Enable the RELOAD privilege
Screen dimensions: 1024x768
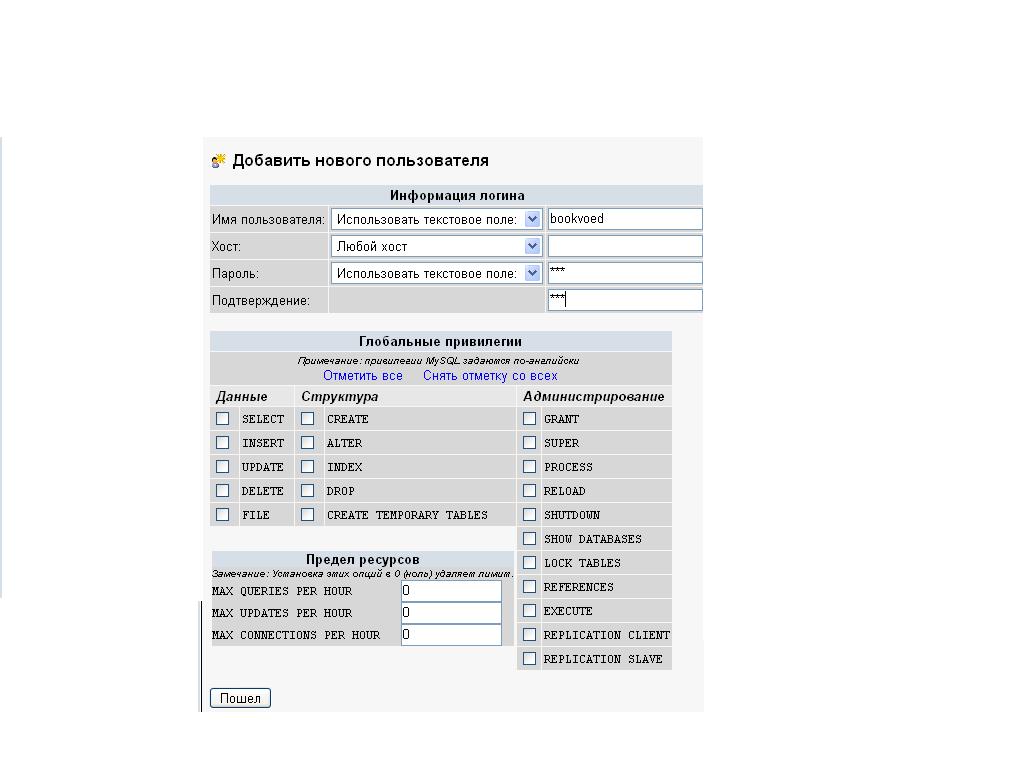[530, 490]
